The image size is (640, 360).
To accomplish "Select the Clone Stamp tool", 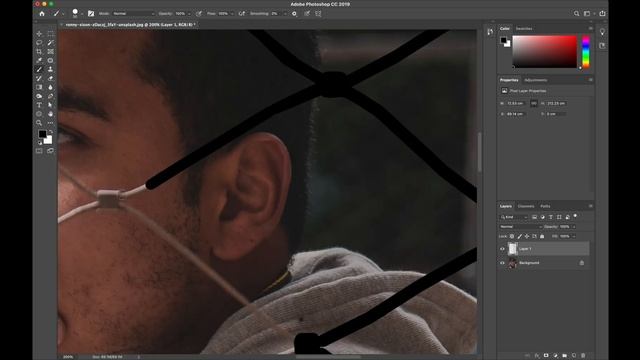I will [x=50, y=69].
